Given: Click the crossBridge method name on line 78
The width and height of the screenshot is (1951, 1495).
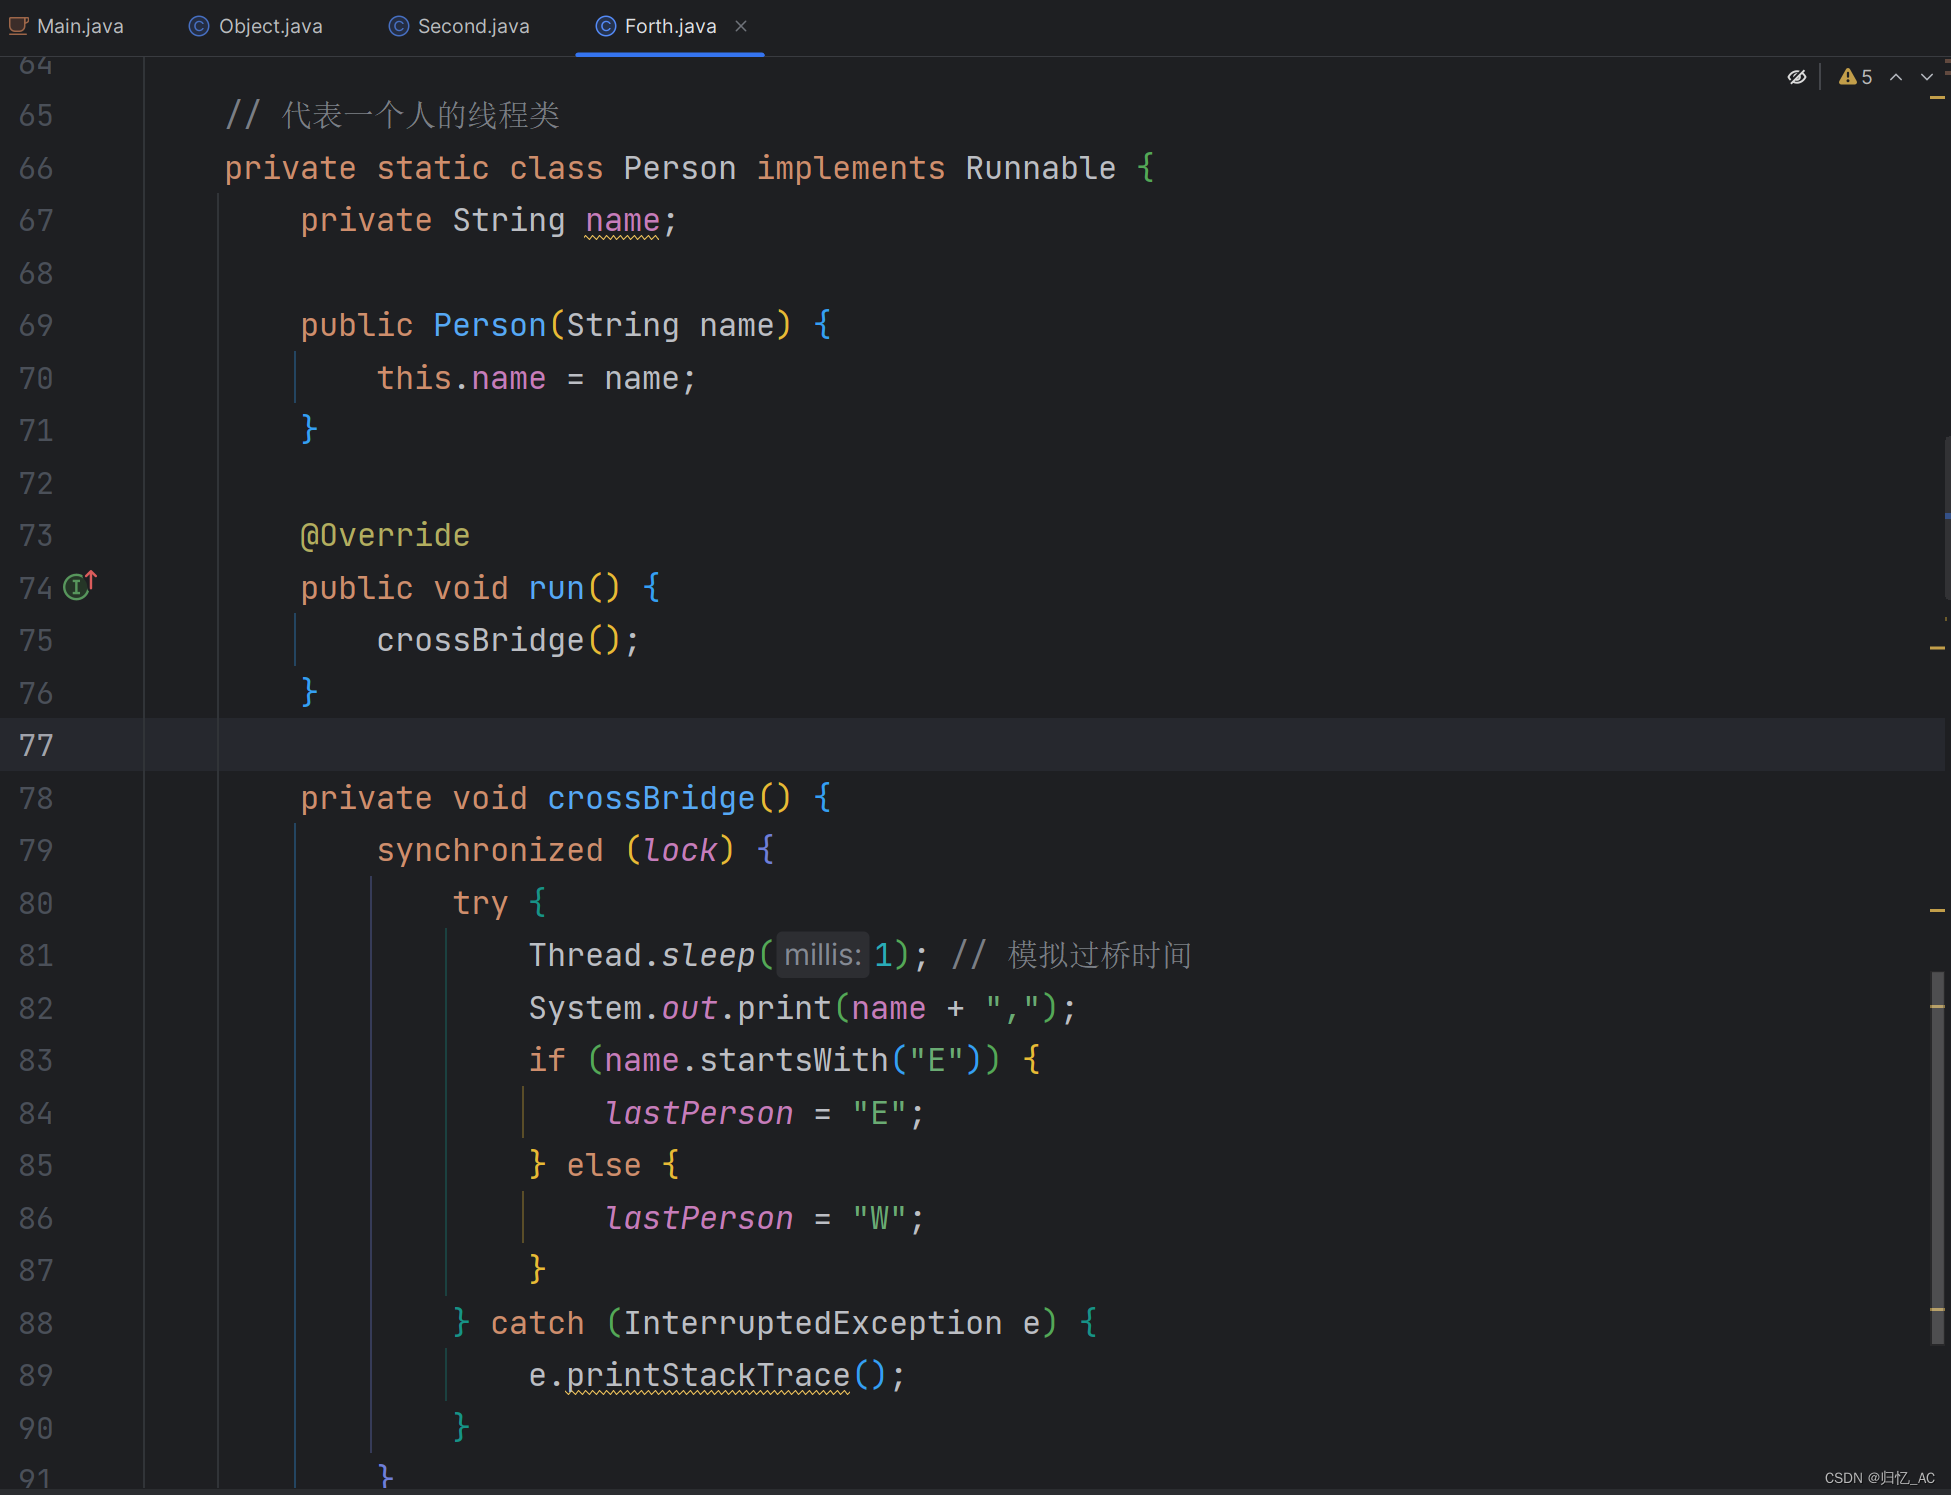Looking at the screenshot, I should pyautogui.click(x=650, y=798).
